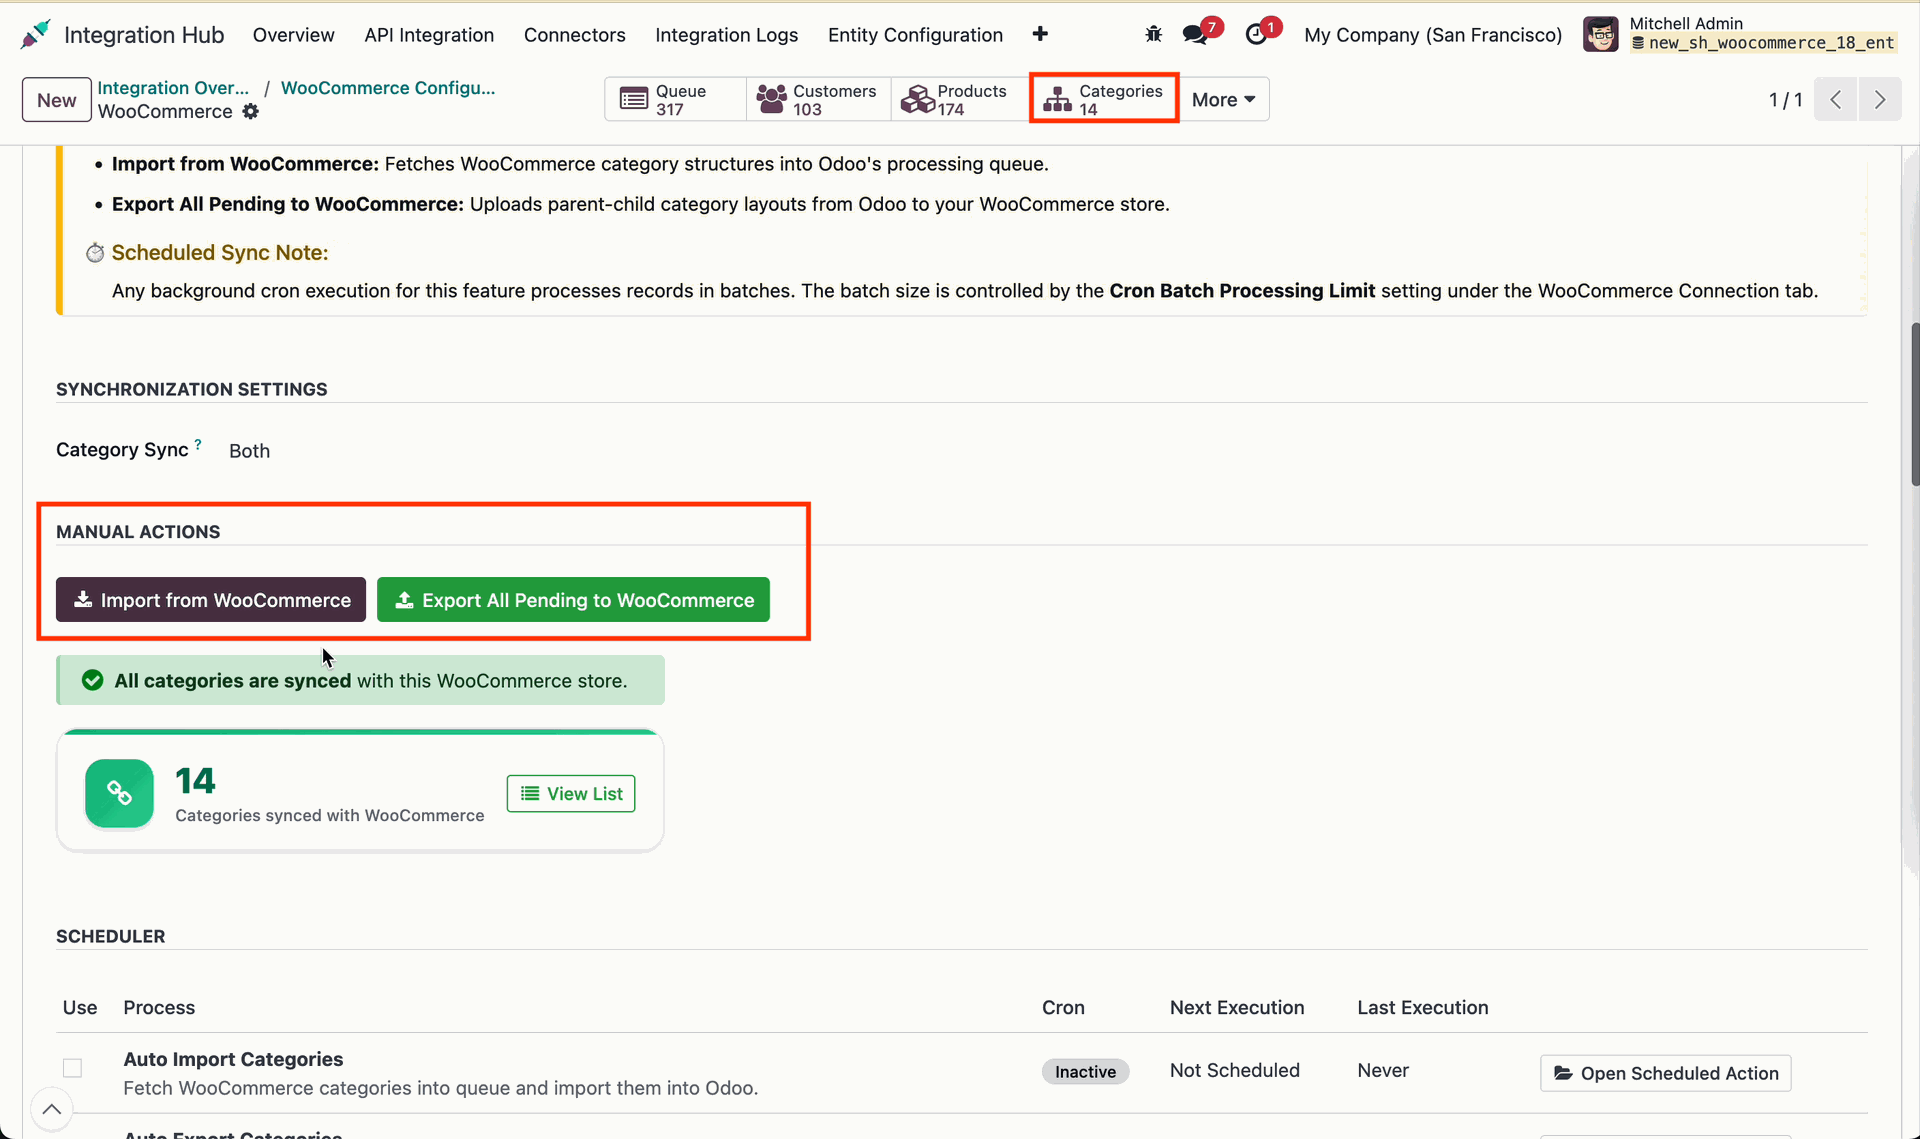Open the Integration Hub app logo
The width and height of the screenshot is (1920, 1139).
(36, 34)
